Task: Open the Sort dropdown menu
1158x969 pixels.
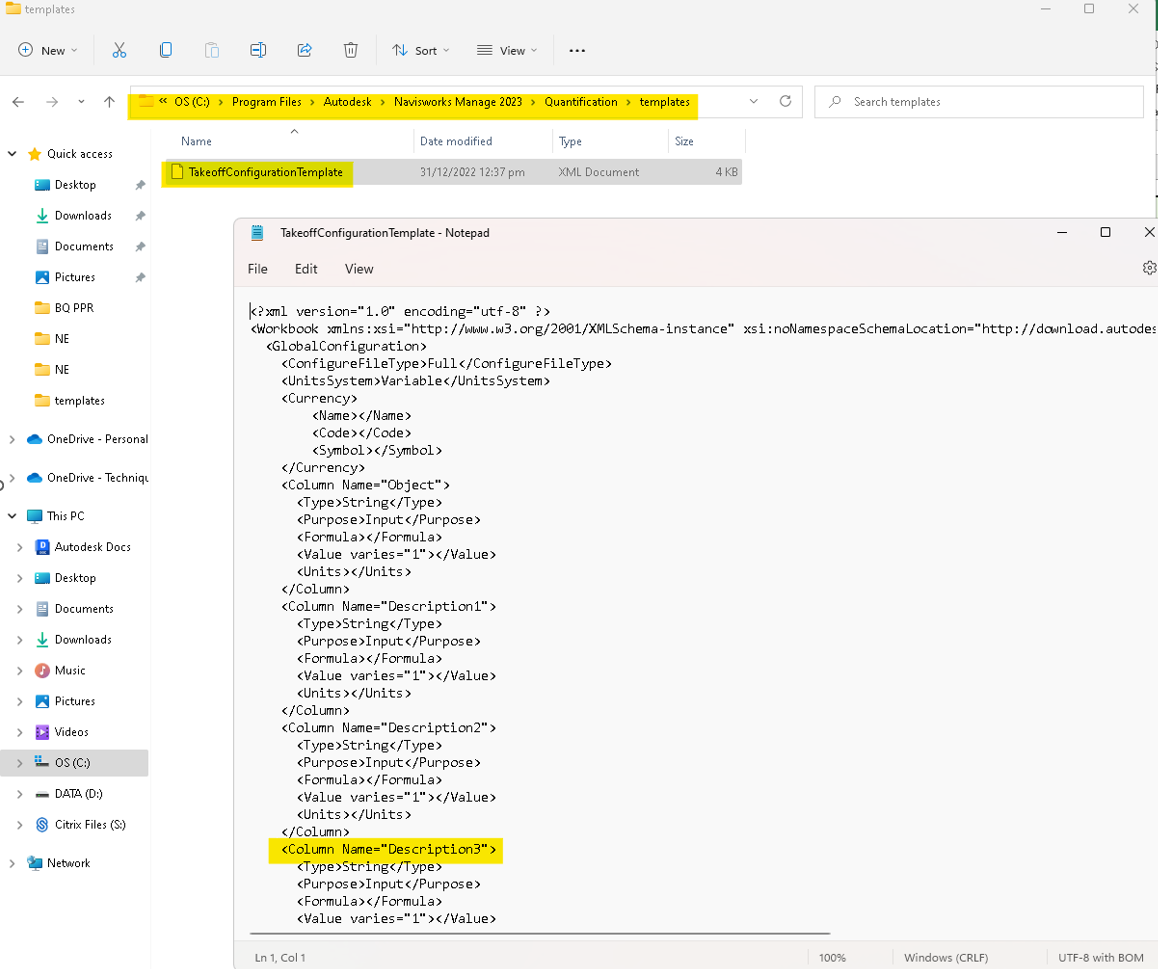Action: [x=421, y=50]
